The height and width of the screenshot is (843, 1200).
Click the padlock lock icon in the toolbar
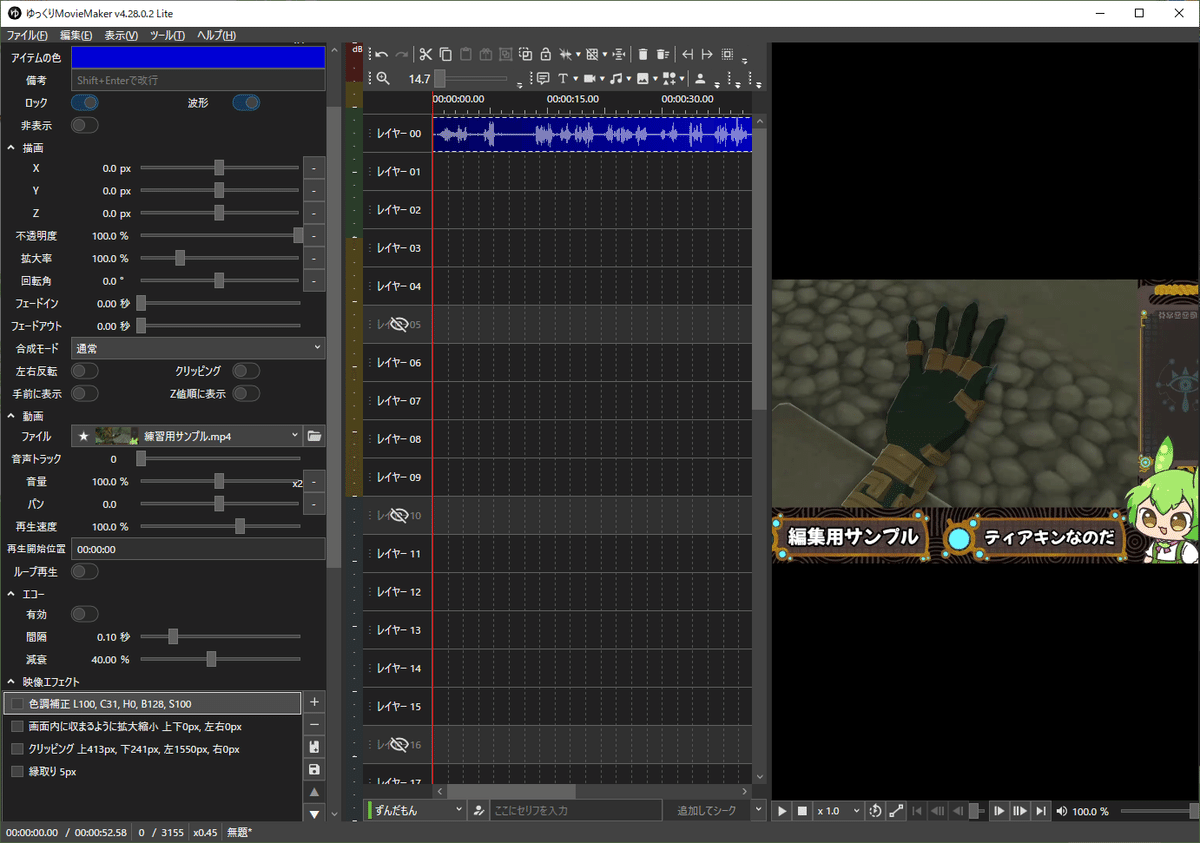[546, 55]
